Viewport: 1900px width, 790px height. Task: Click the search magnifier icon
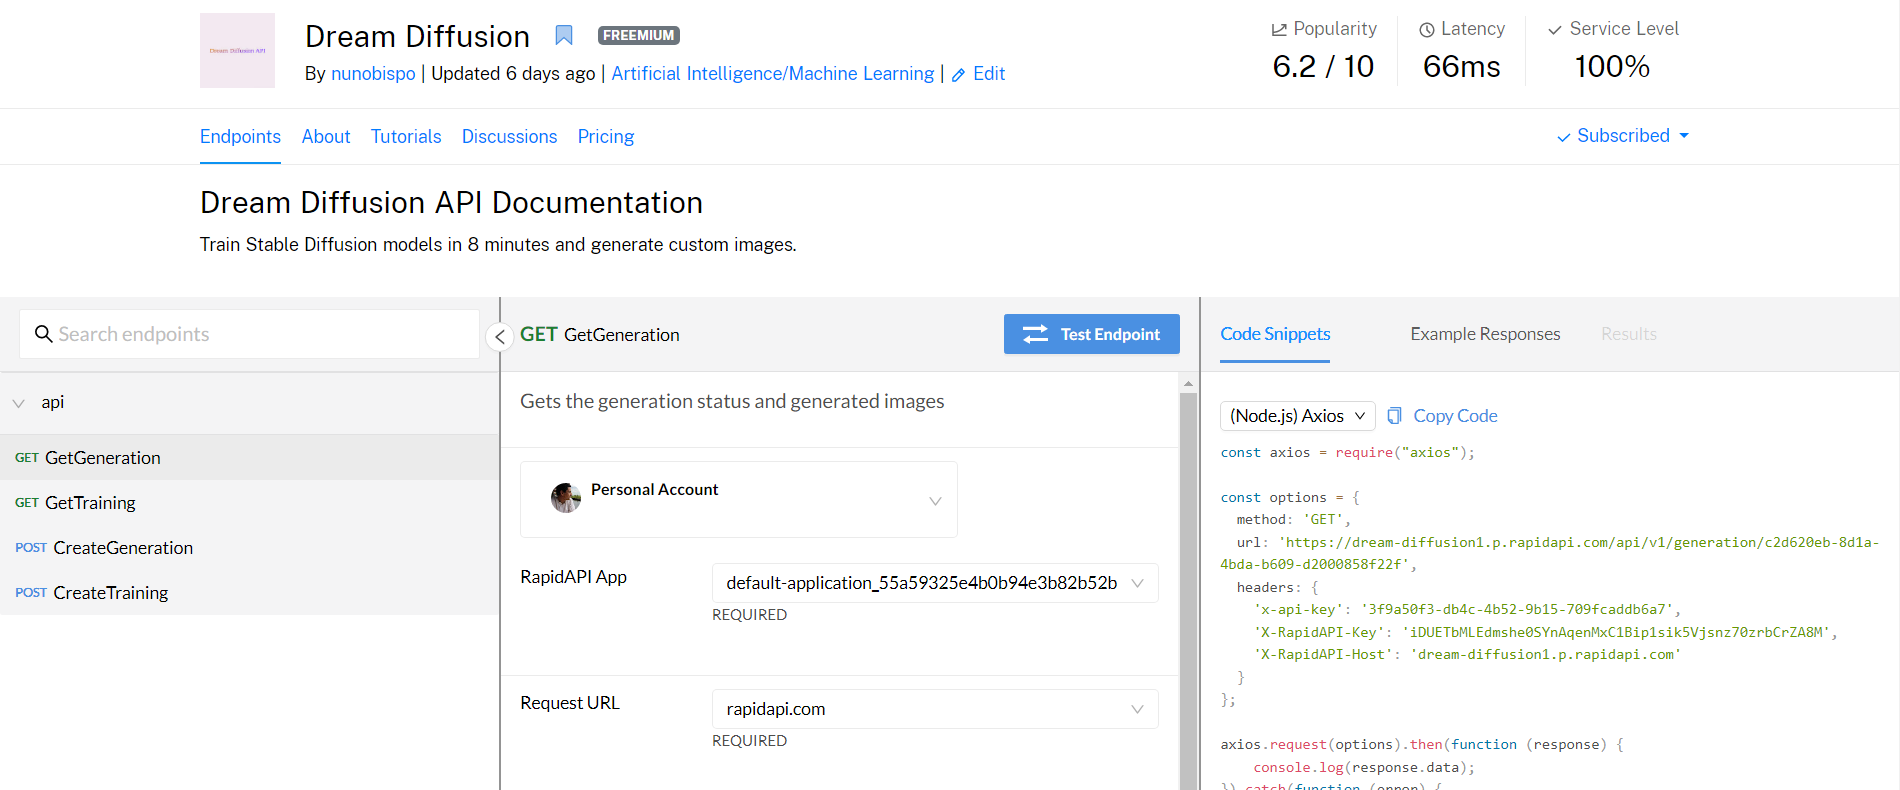(43, 334)
